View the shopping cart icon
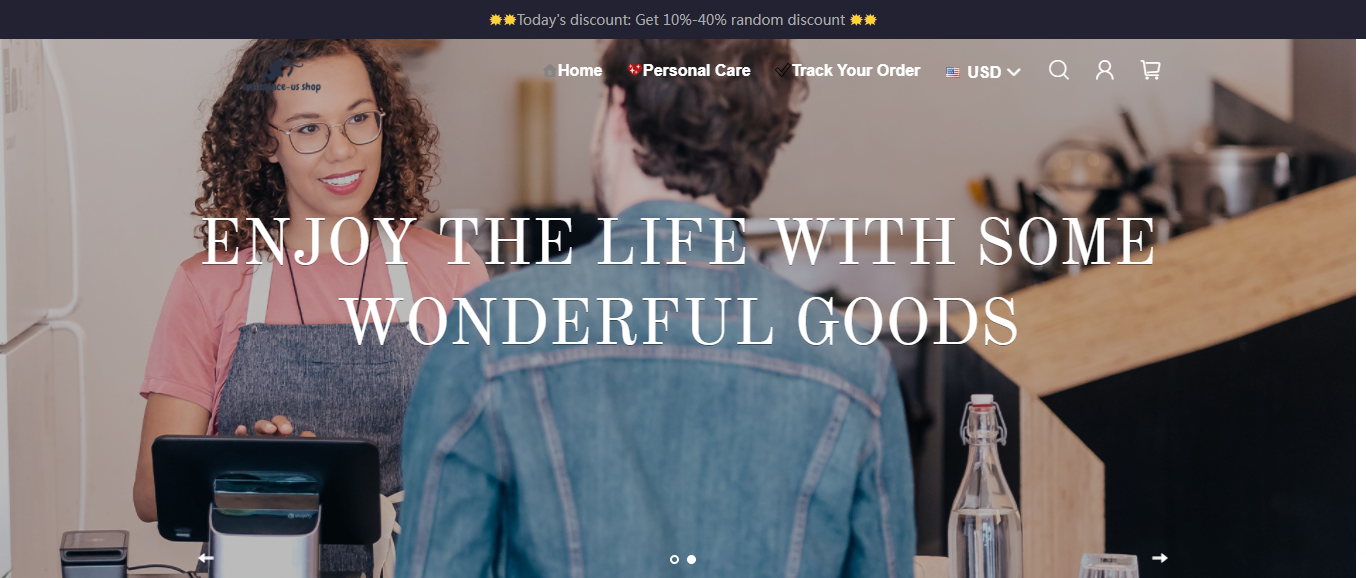 point(1151,70)
